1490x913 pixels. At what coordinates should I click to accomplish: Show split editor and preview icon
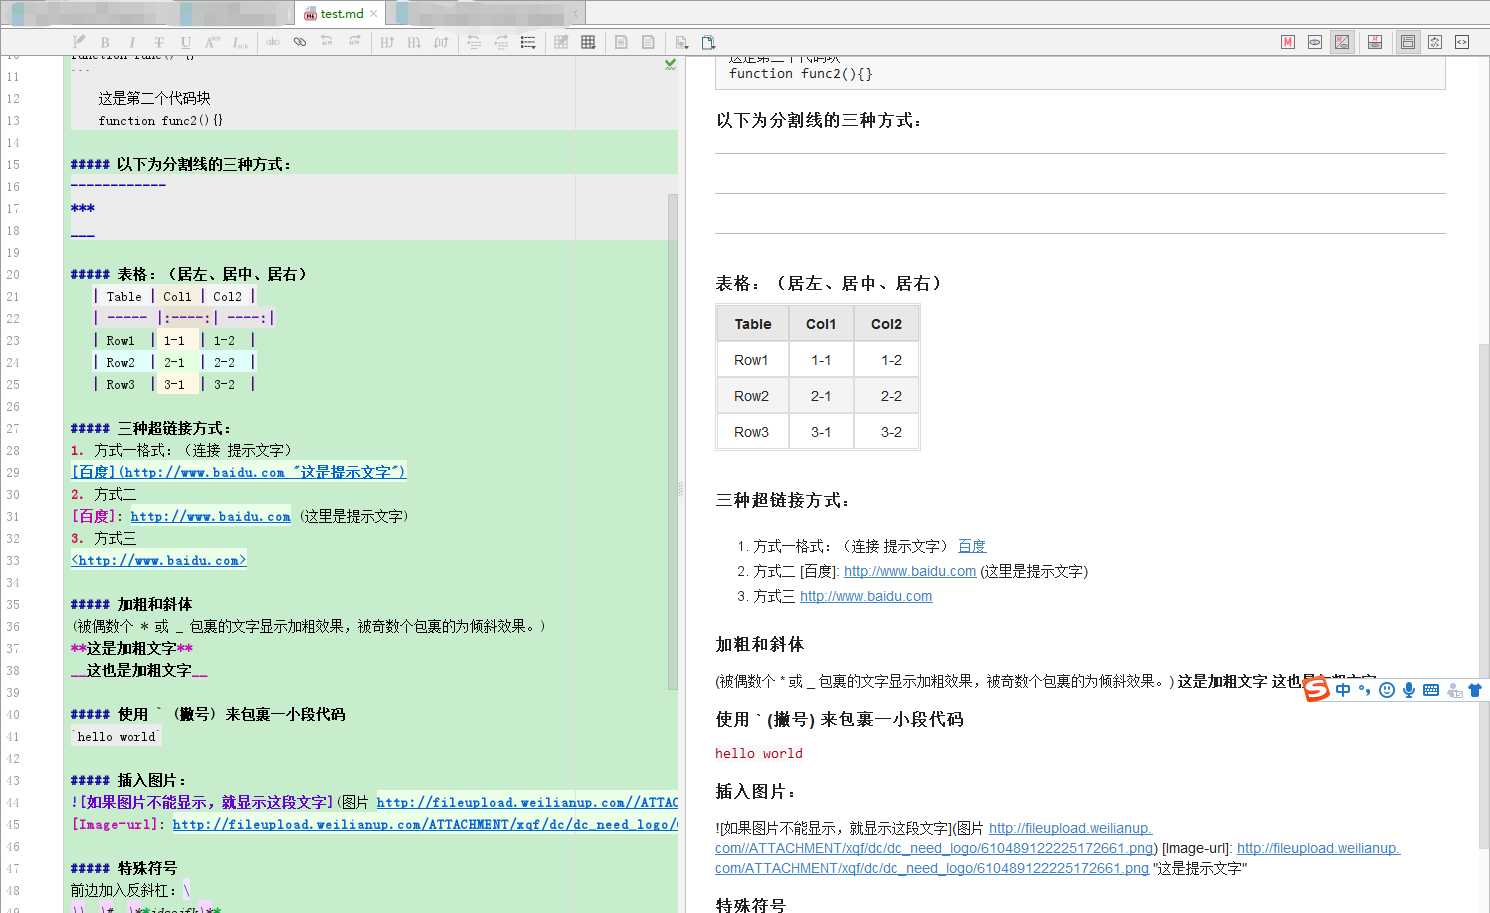[x=1342, y=42]
